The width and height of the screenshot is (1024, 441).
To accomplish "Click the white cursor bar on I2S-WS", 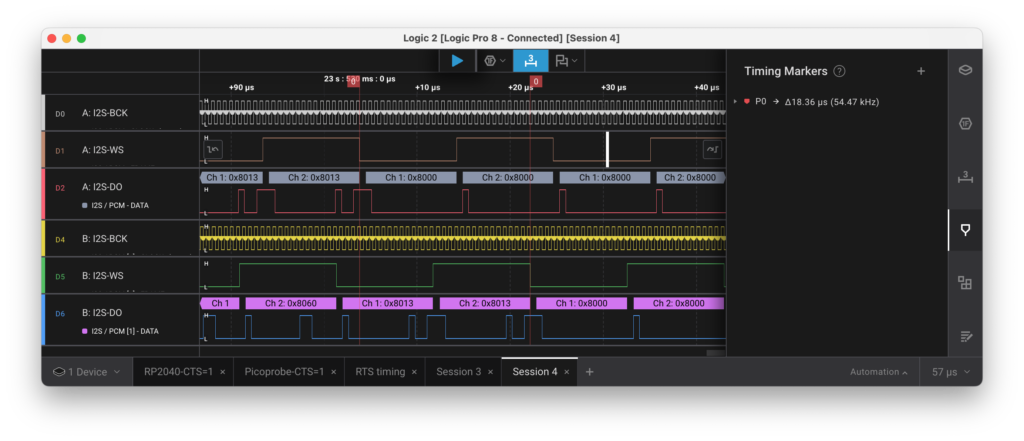I will [607, 150].
